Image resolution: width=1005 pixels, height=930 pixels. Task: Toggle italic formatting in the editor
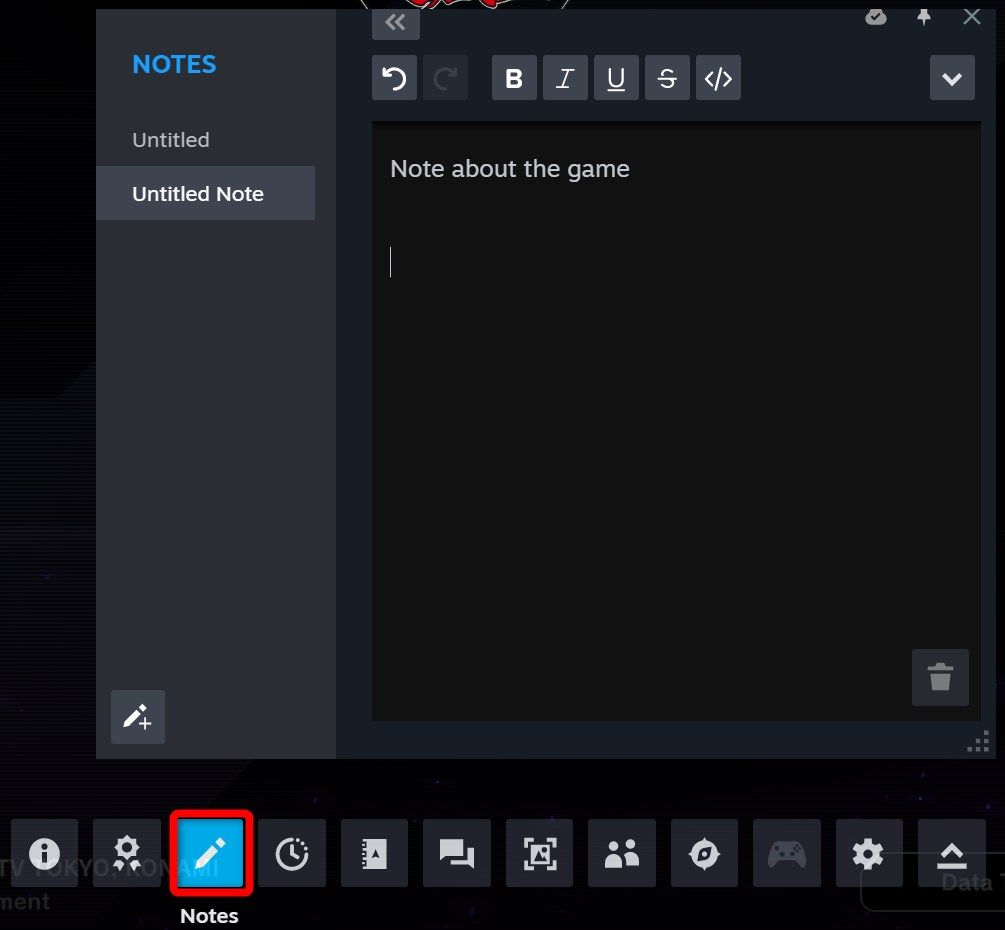tap(565, 77)
